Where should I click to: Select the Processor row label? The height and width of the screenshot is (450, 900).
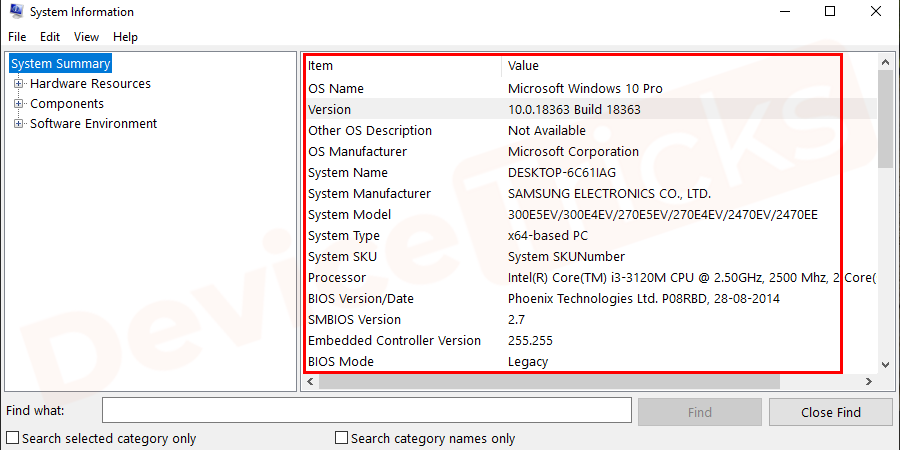[x=337, y=278]
